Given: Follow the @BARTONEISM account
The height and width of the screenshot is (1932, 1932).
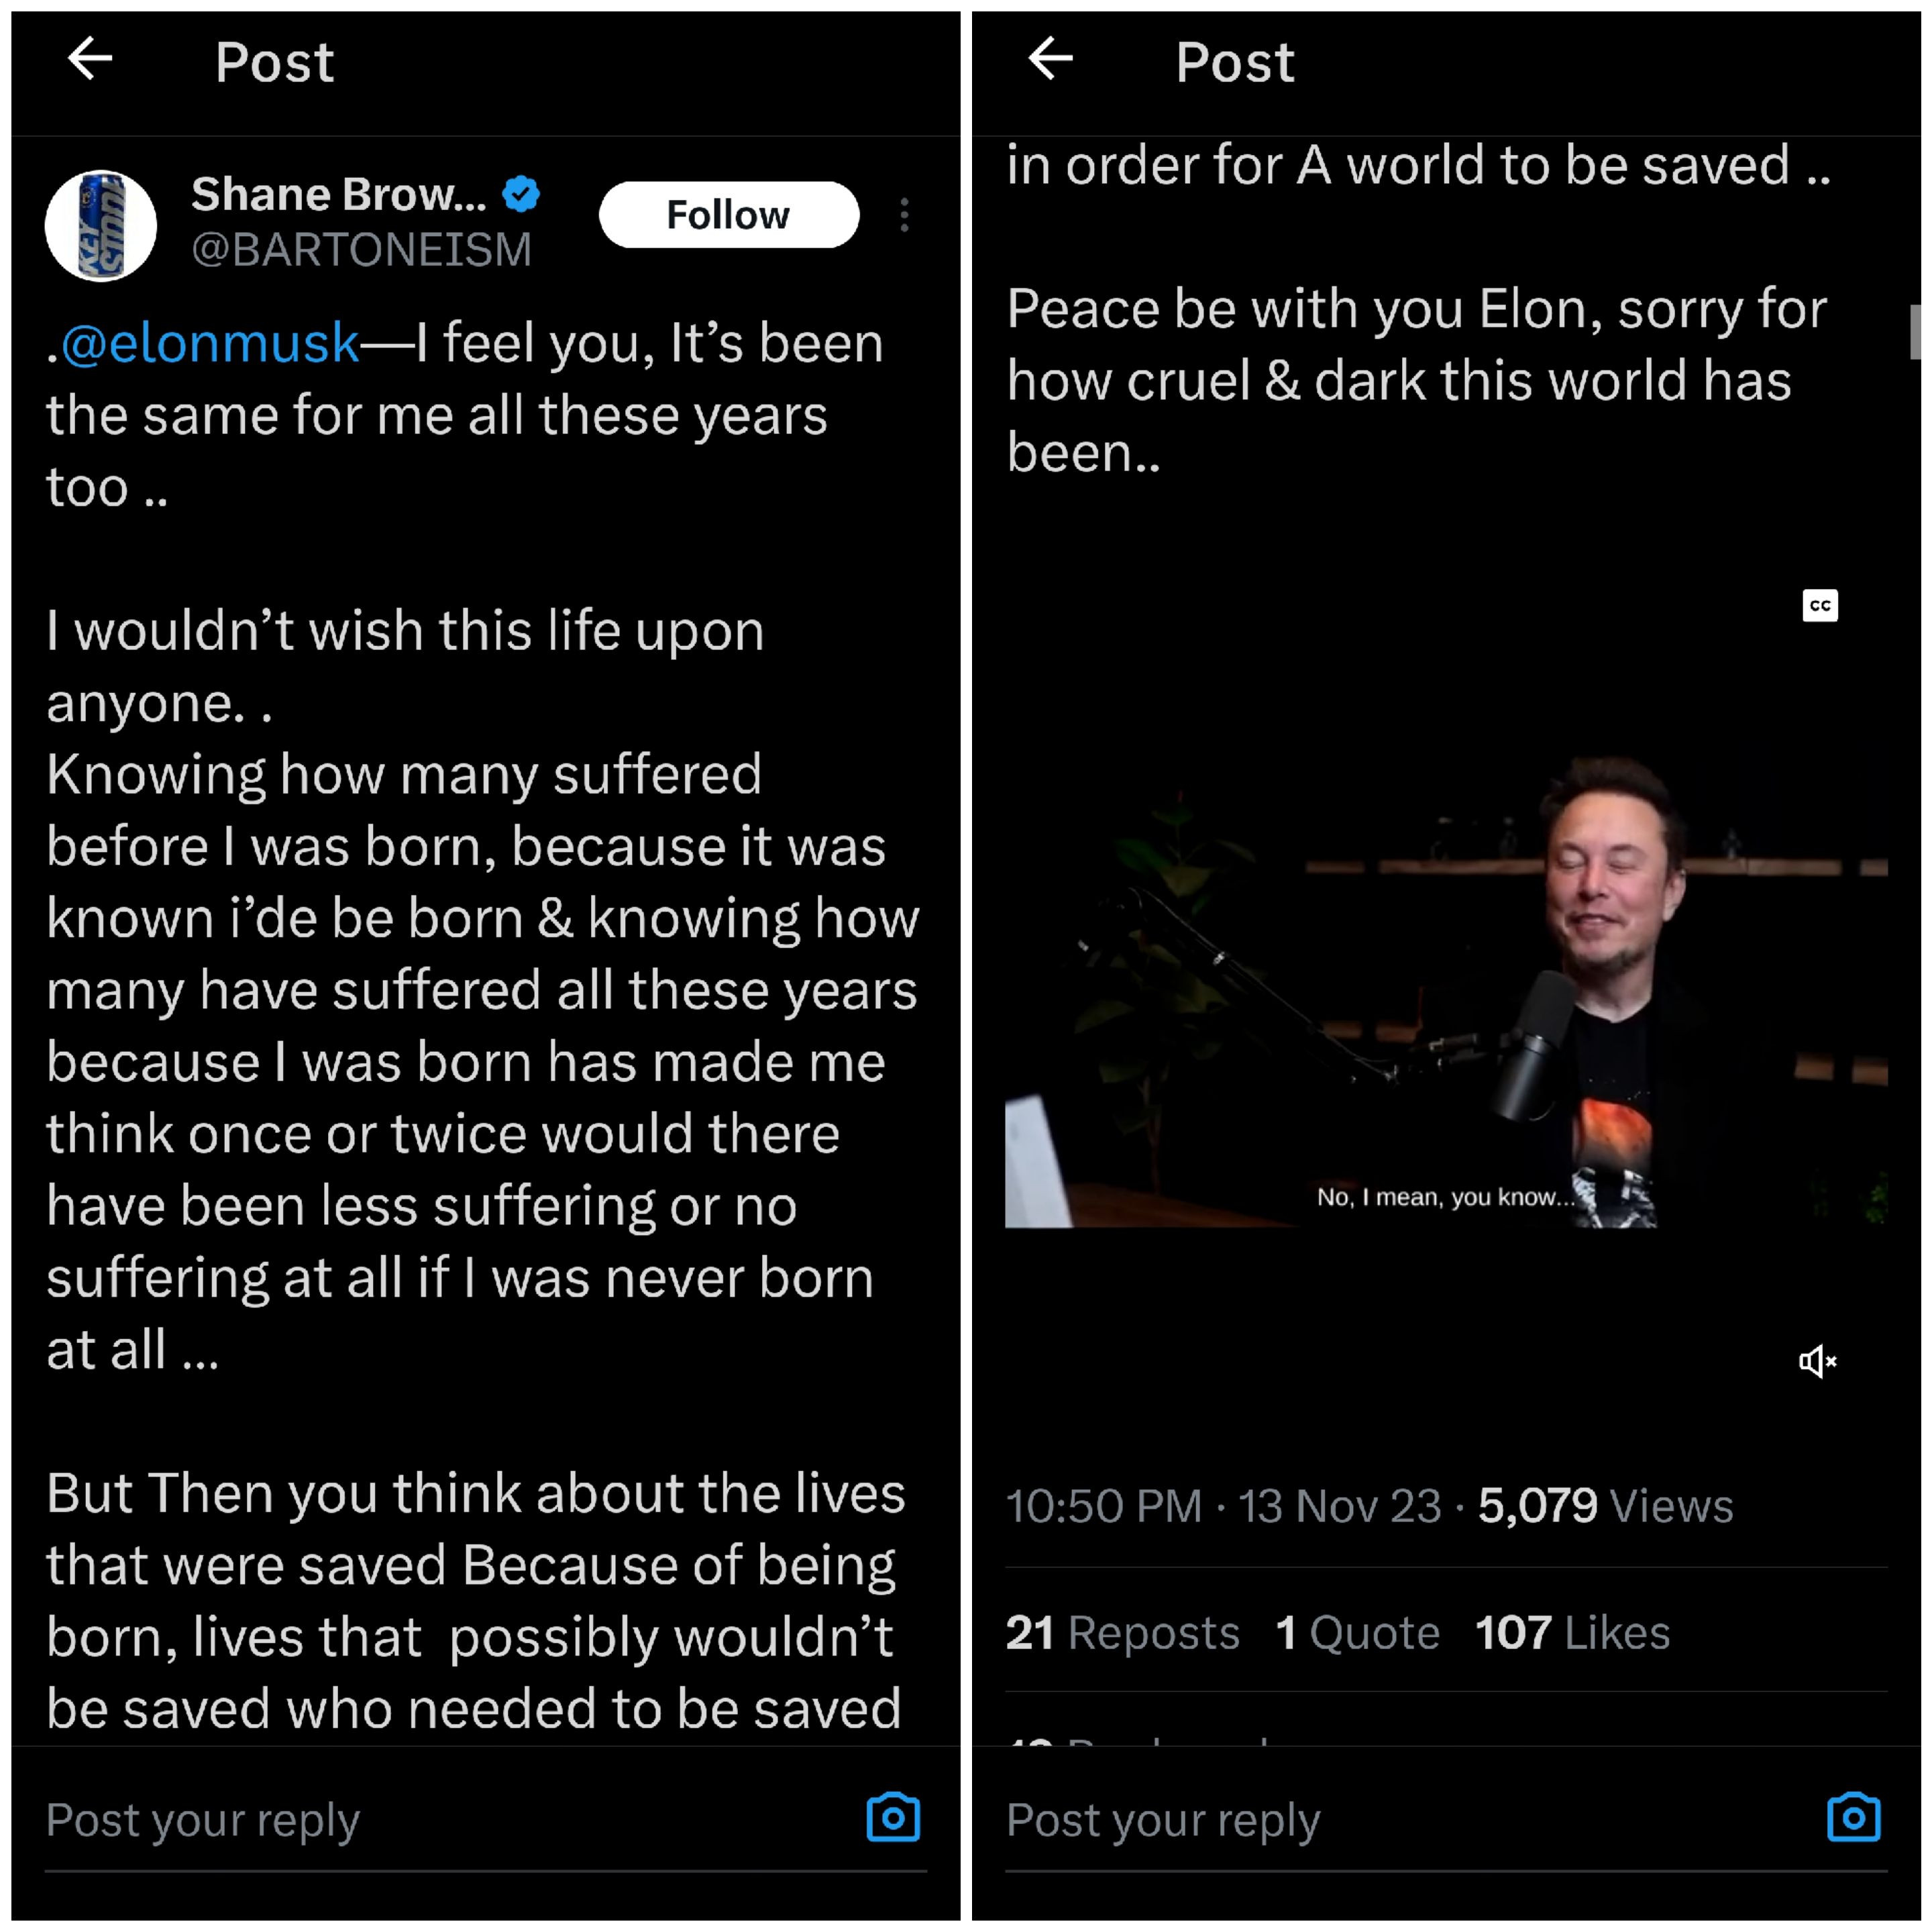Looking at the screenshot, I should (x=728, y=215).
